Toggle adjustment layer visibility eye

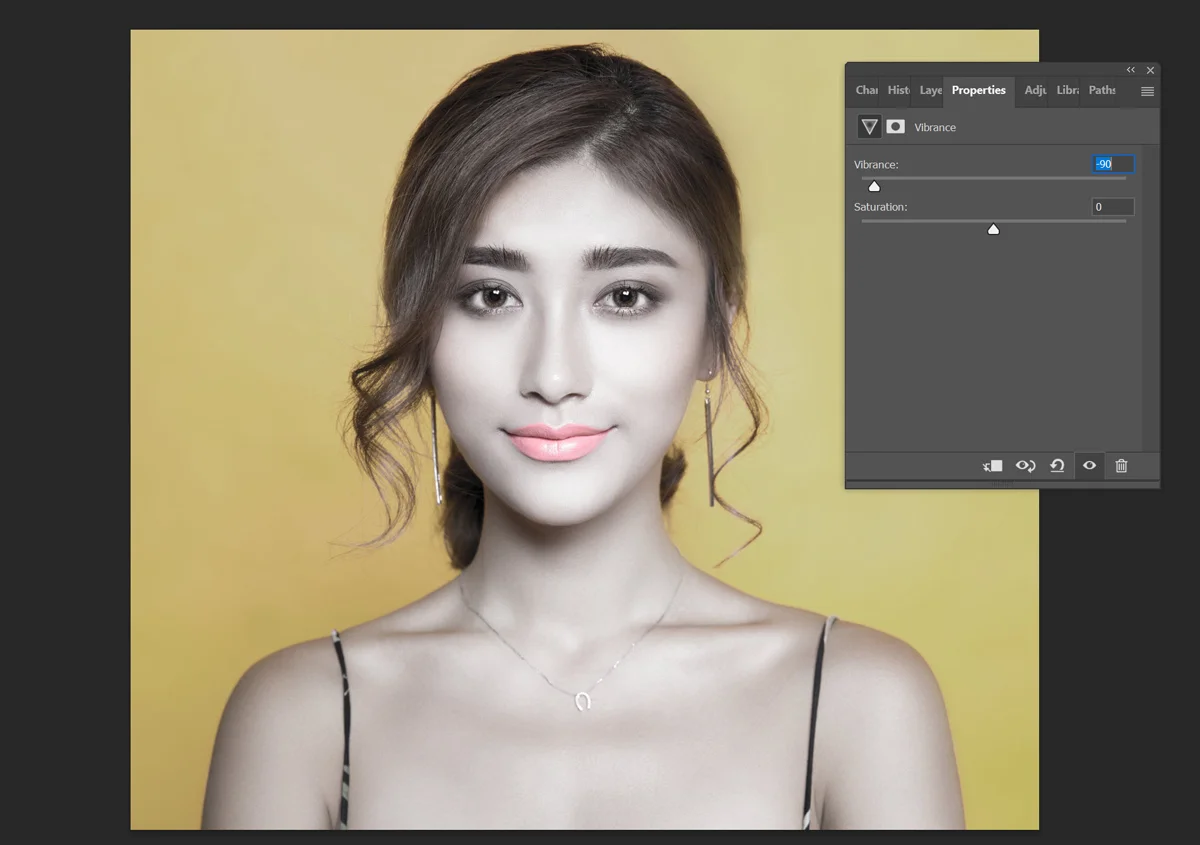pos(1089,466)
